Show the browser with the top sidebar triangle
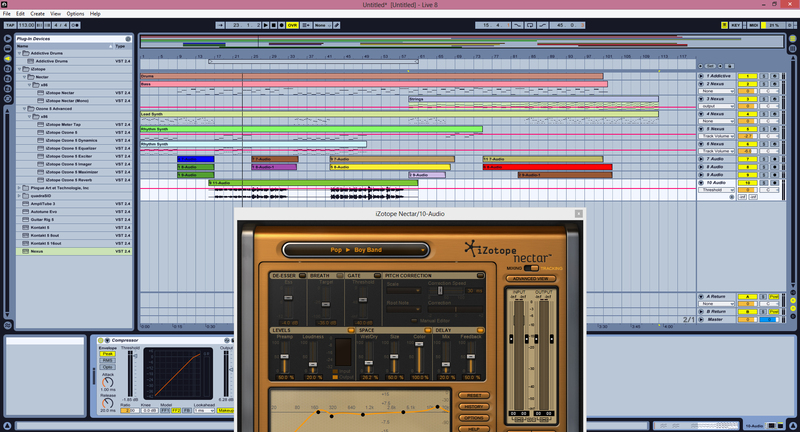Viewport: 800px width, 432px height. pos(7,38)
